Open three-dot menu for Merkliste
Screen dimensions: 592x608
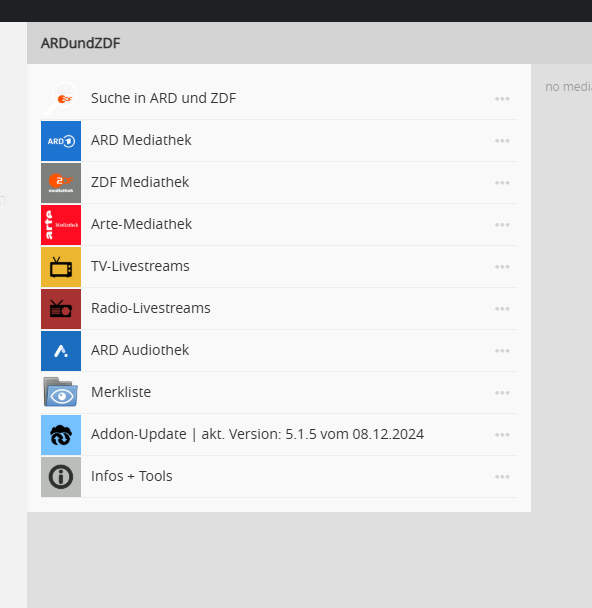pyautogui.click(x=502, y=393)
